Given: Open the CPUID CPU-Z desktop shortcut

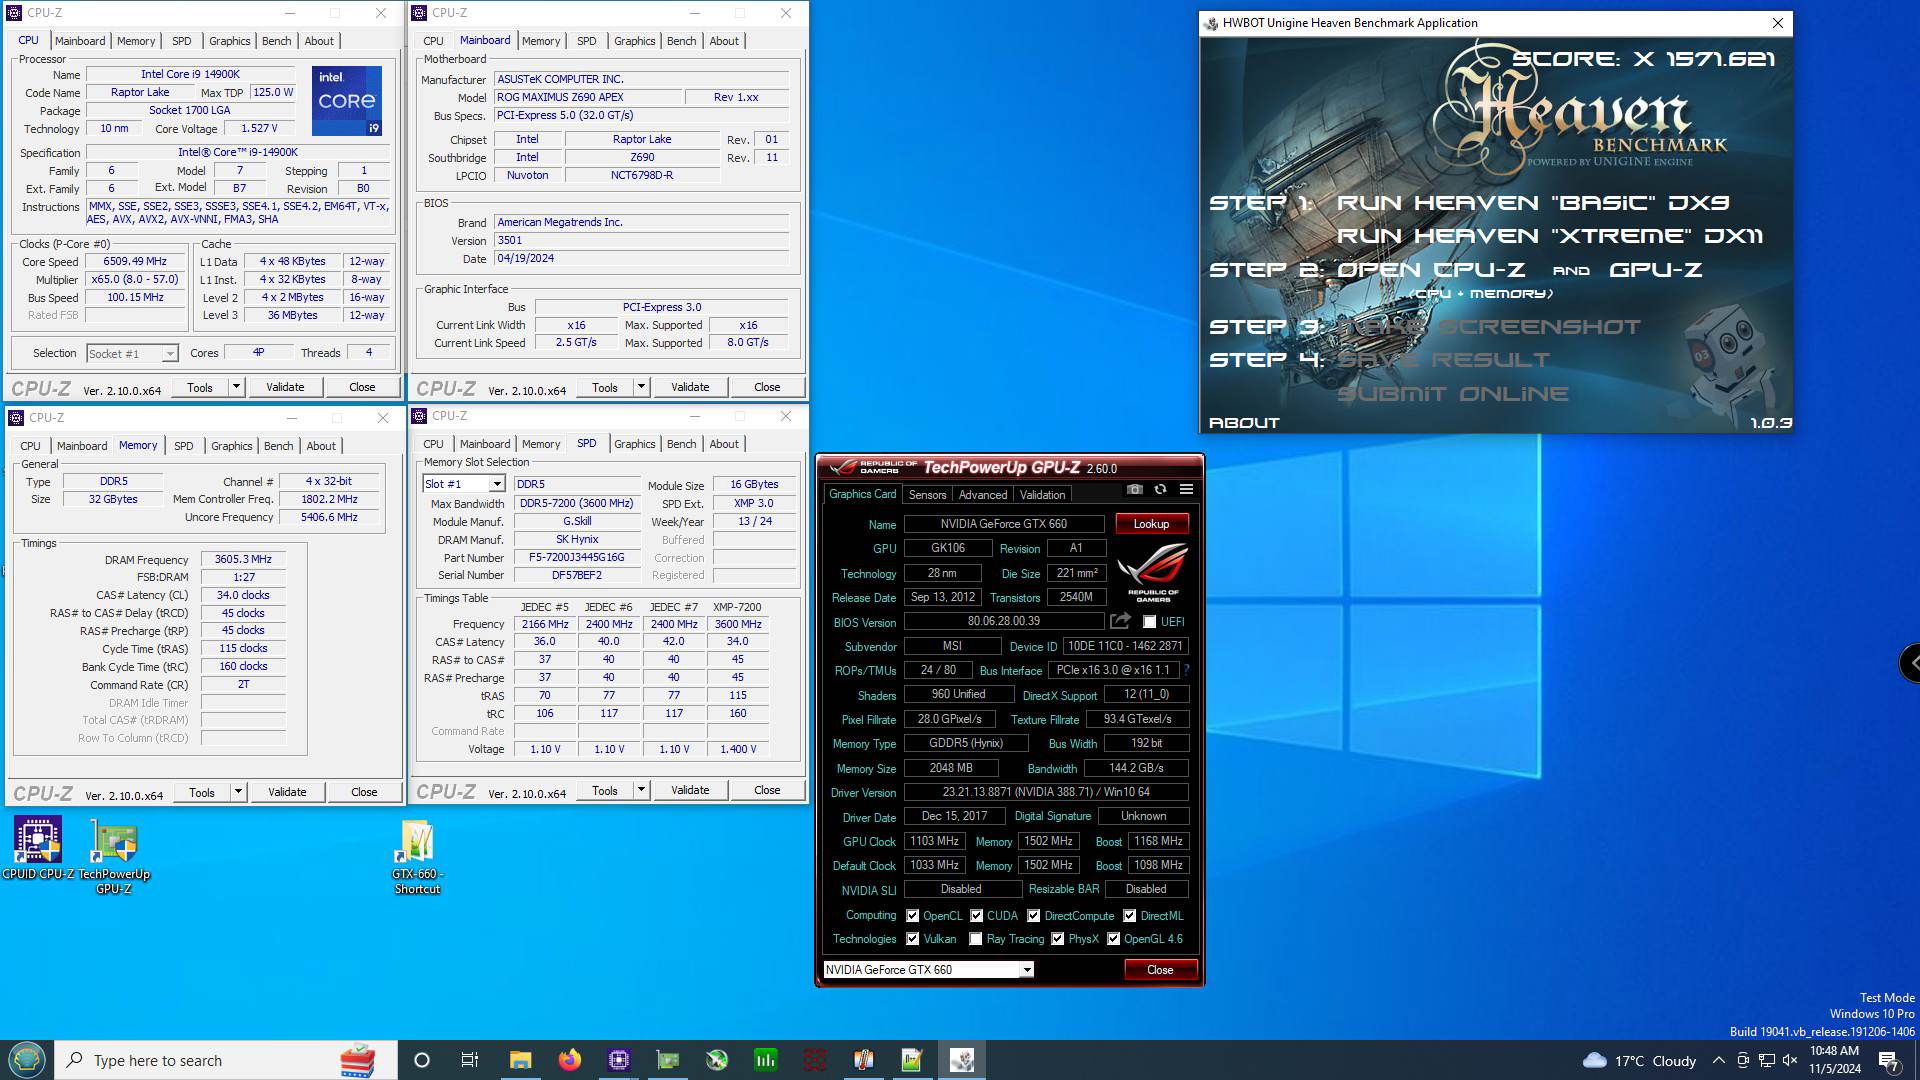Looking at the screenshot, I should point(37,848).
